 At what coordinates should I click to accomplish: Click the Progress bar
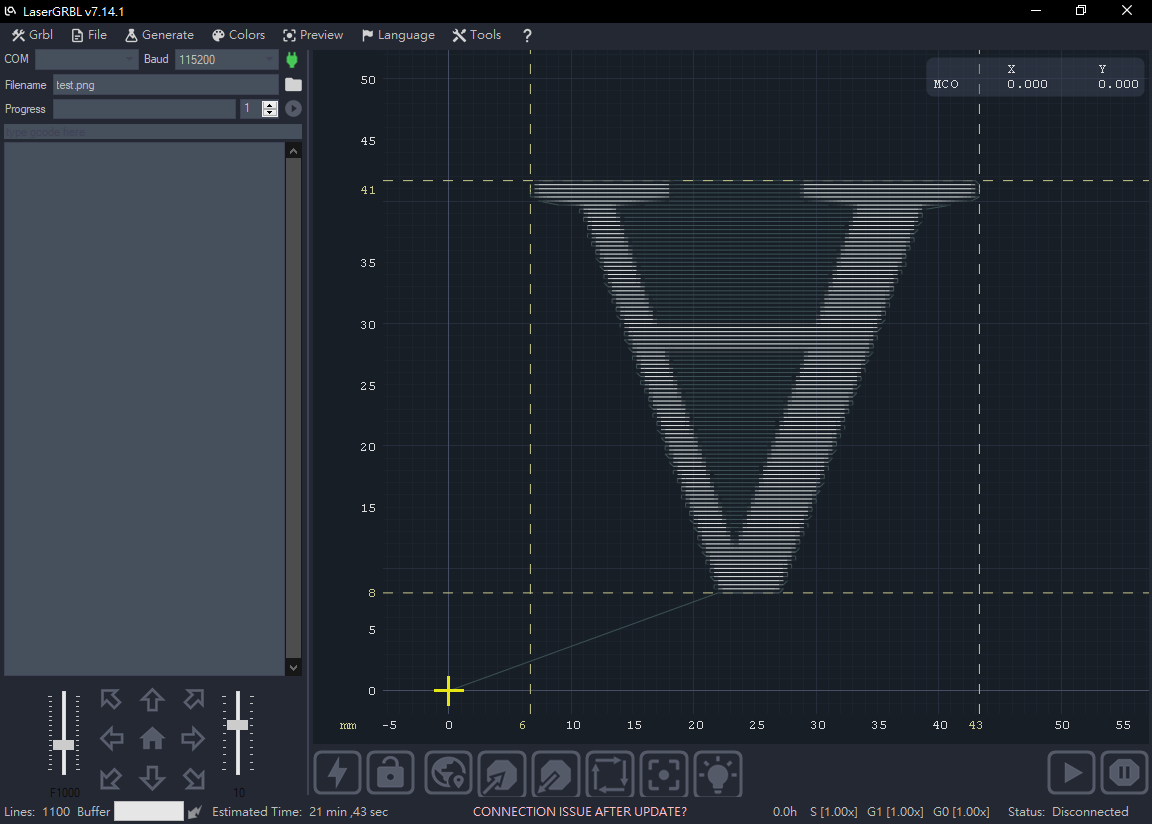click(144, 109)
